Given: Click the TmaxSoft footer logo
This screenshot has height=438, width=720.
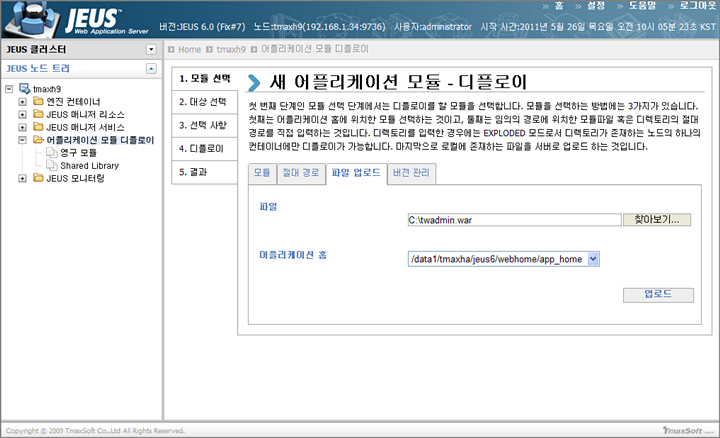Looking at the screenshot, I should click(688, 430).
